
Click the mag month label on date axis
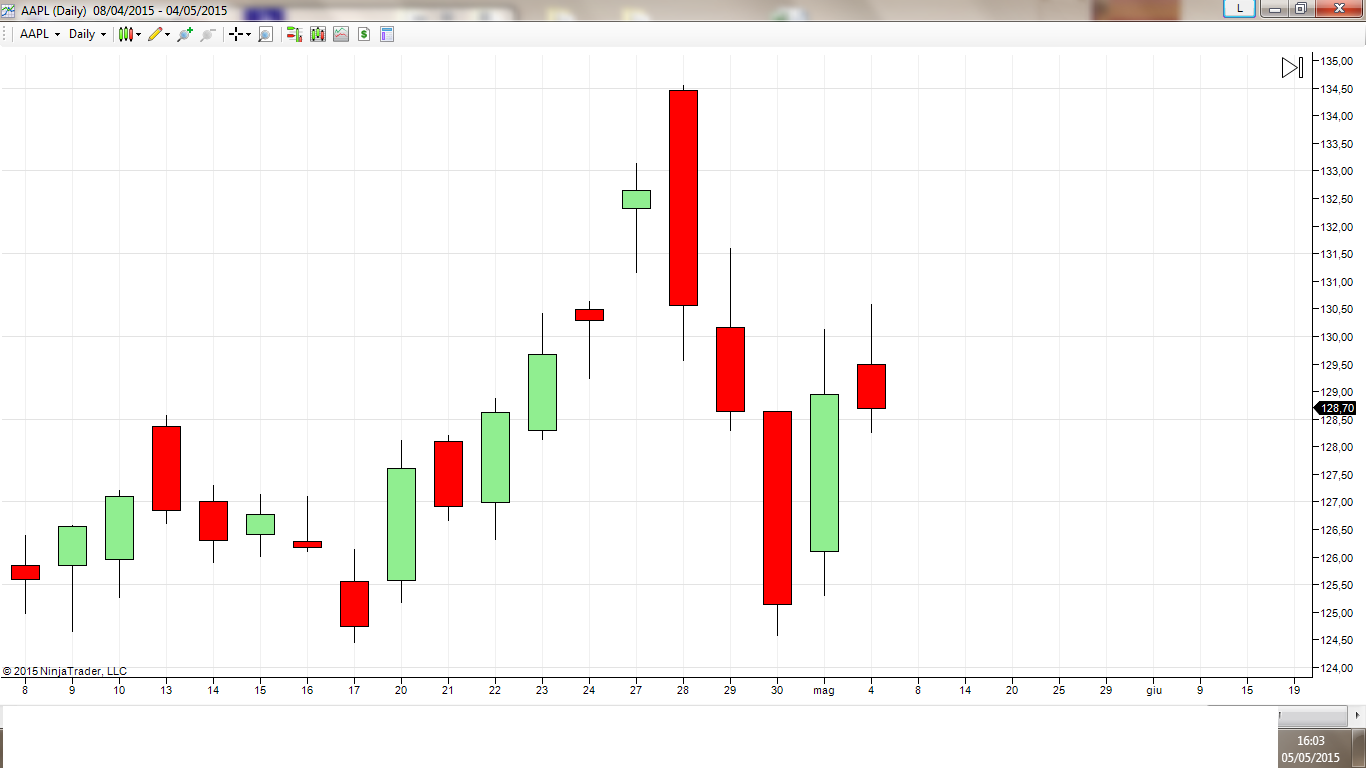[824, 690]
